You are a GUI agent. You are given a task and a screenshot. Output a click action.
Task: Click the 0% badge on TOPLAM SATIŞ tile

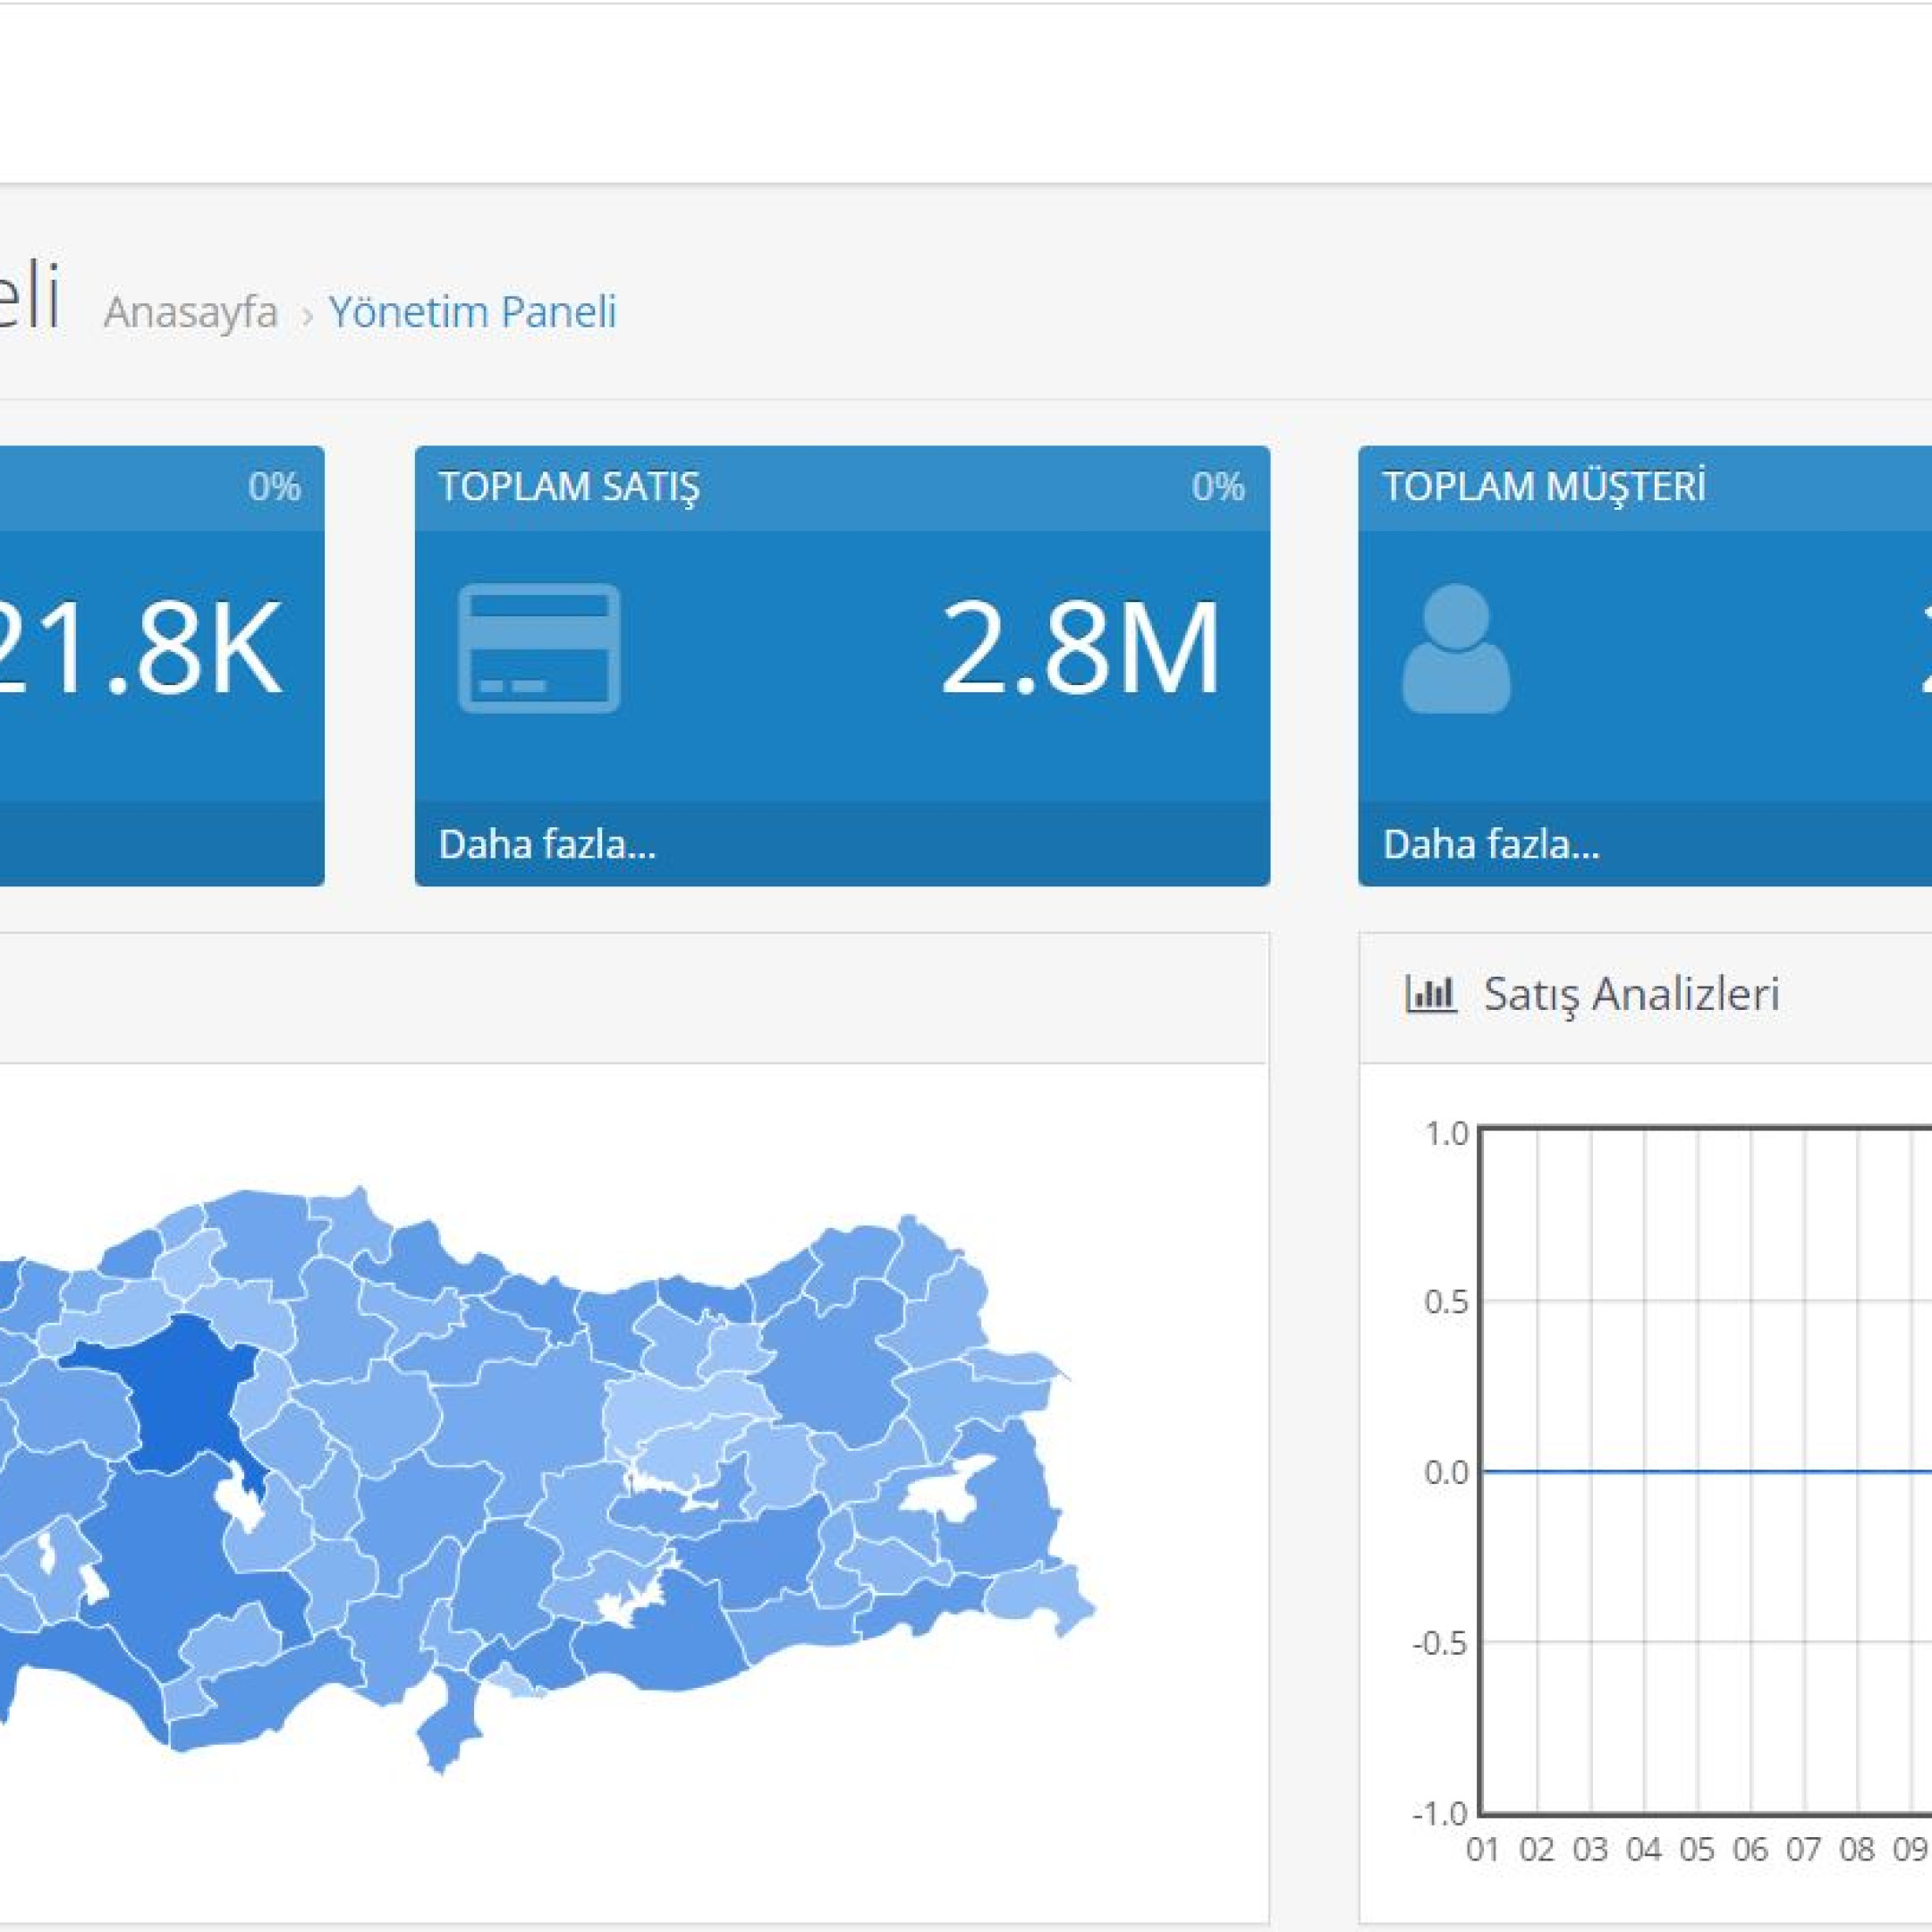click(1218, 487)
